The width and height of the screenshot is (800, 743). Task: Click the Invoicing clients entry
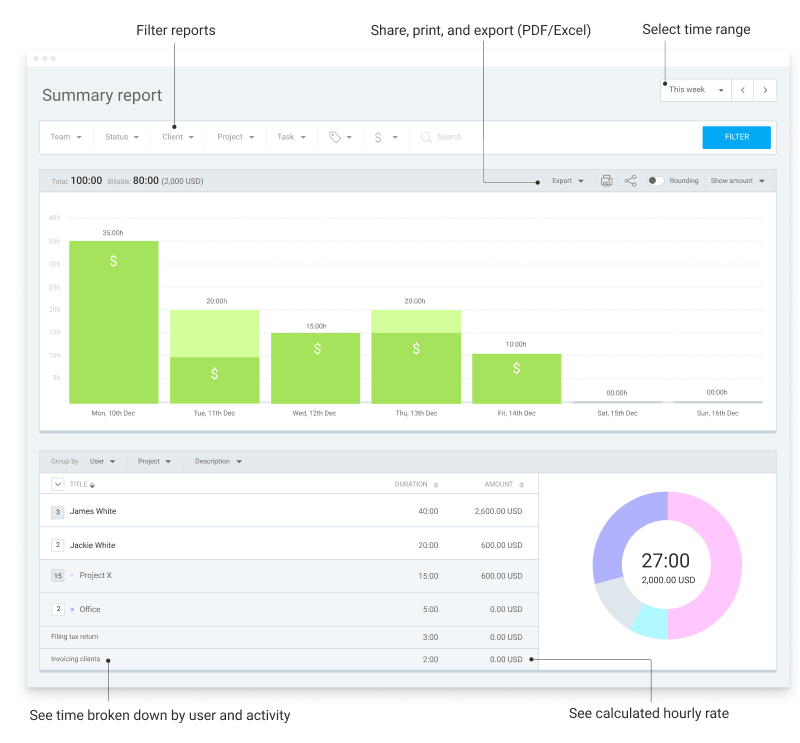click(x=76, y=659)
